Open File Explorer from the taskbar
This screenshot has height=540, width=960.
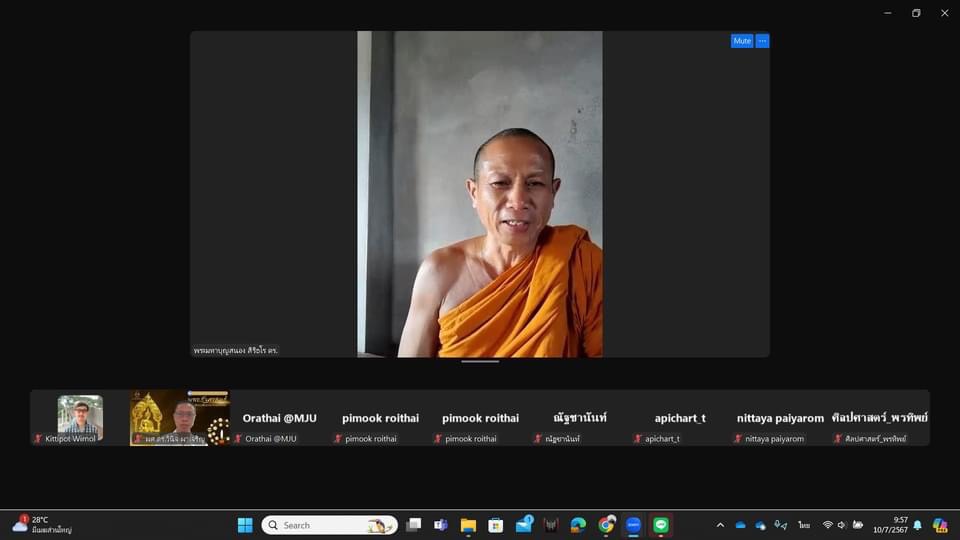pos(468,525)
